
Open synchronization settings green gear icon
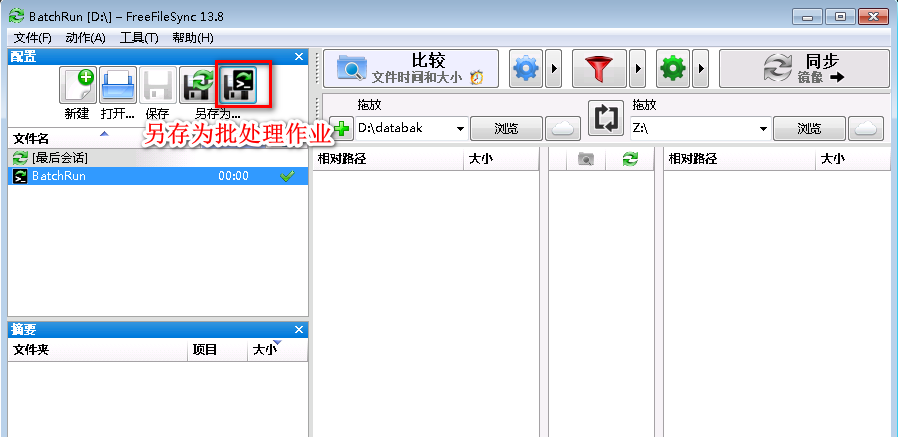tap(673, 69)
